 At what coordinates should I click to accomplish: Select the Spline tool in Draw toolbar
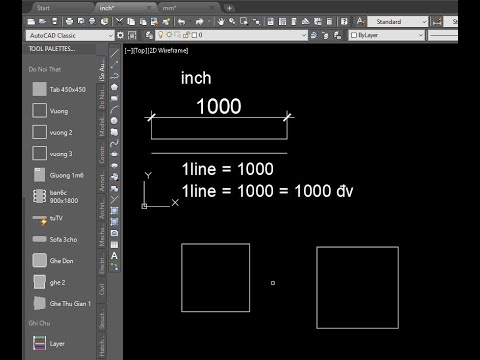pos(114,143)
